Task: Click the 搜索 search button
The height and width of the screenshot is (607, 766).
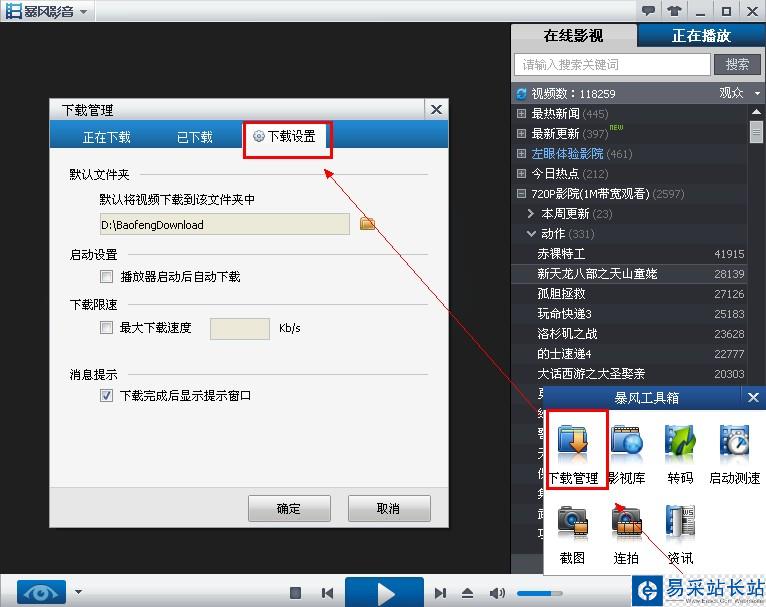Action: click(x=737, y=64)
